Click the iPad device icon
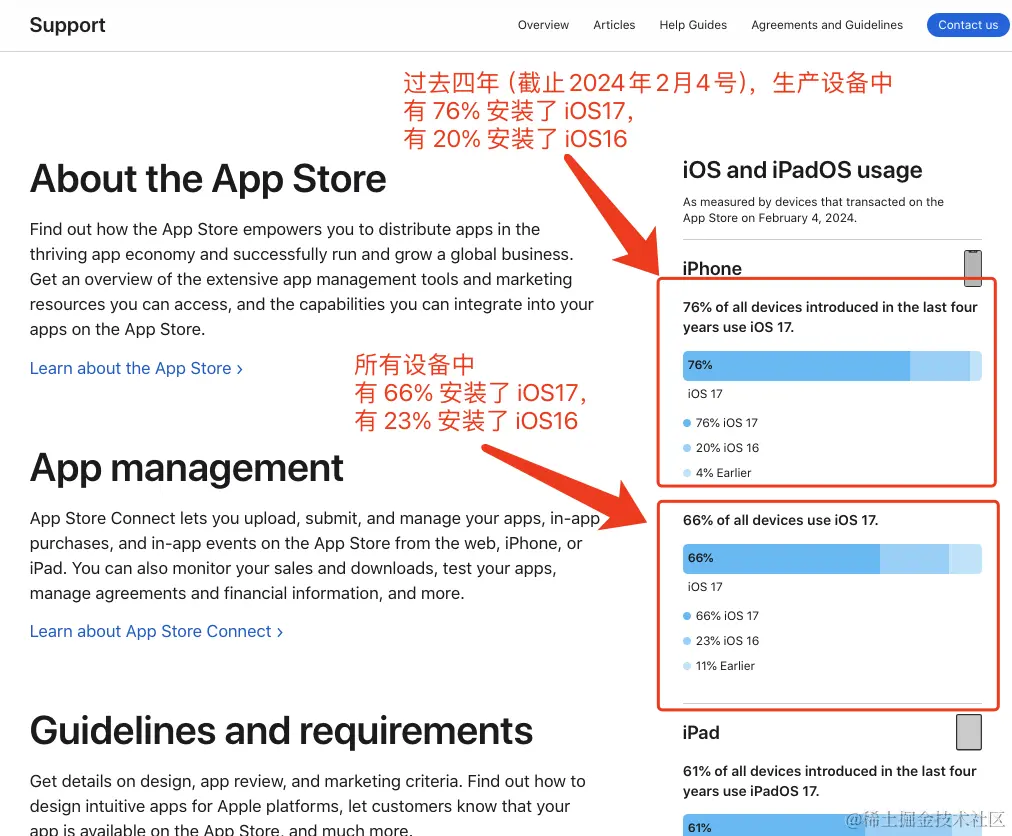Screen dimensions: 1012x836 click(x=969, y=732)
